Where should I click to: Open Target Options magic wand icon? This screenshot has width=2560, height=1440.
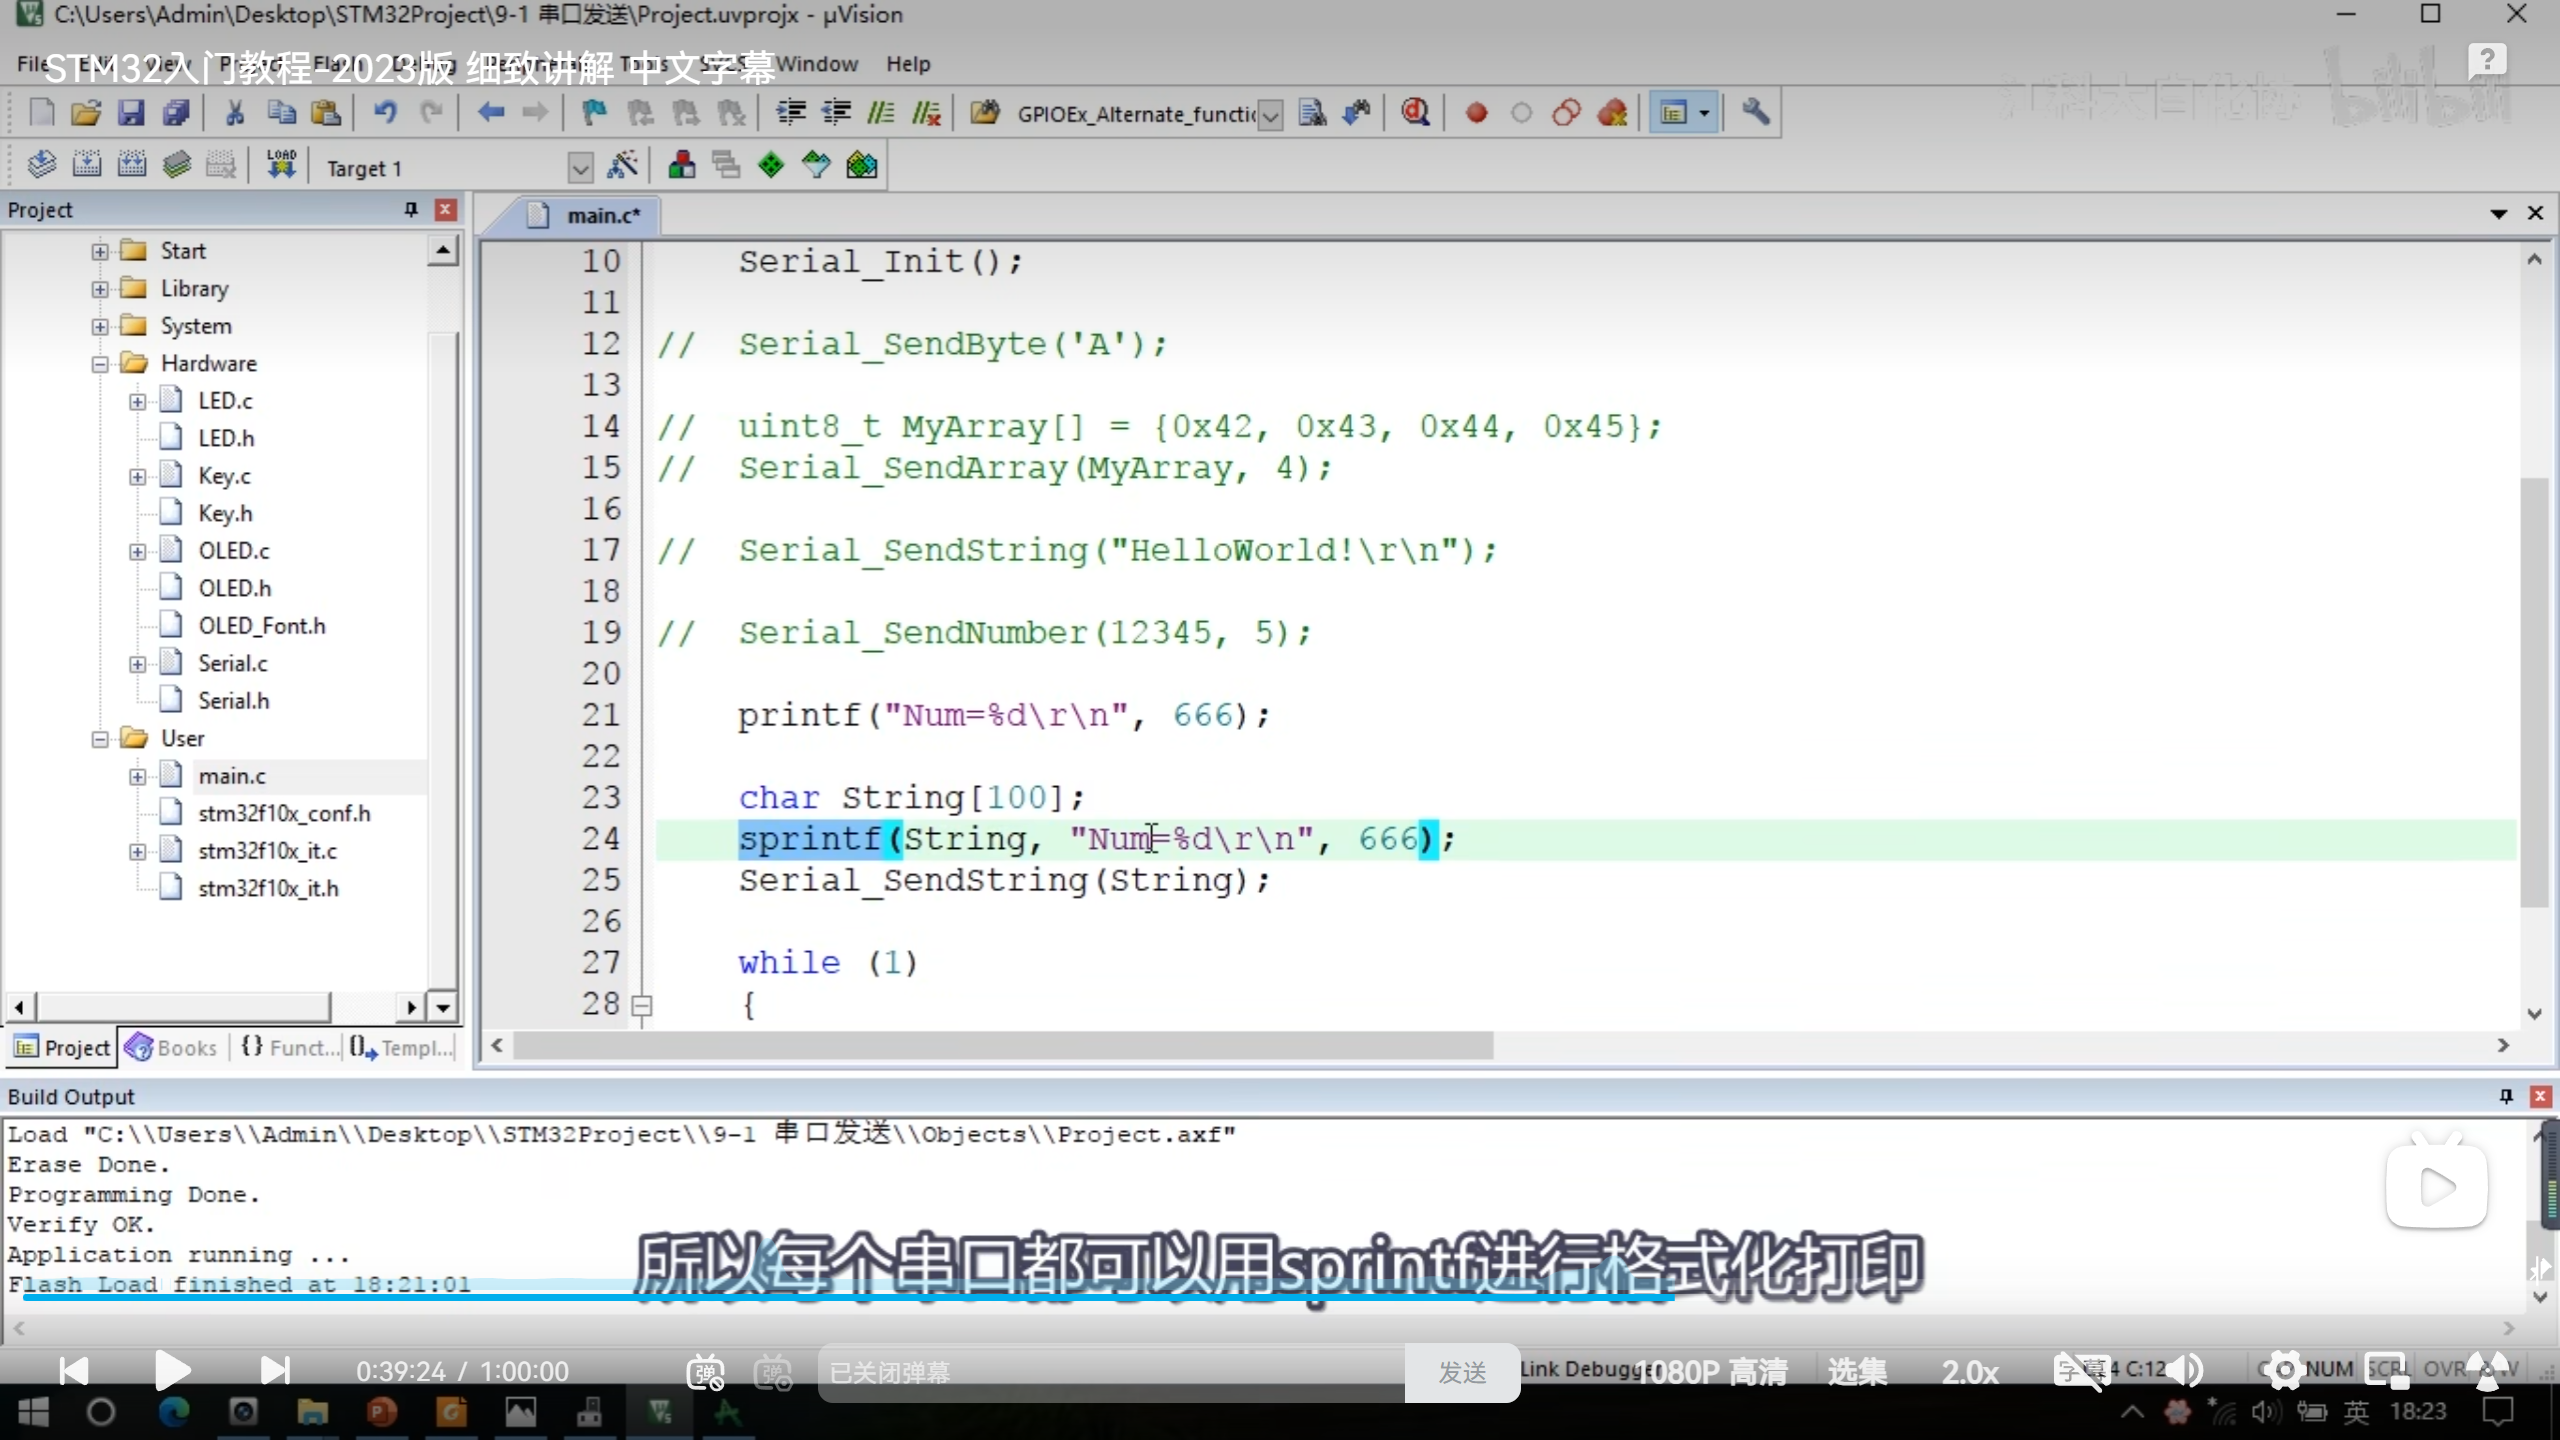623,166
